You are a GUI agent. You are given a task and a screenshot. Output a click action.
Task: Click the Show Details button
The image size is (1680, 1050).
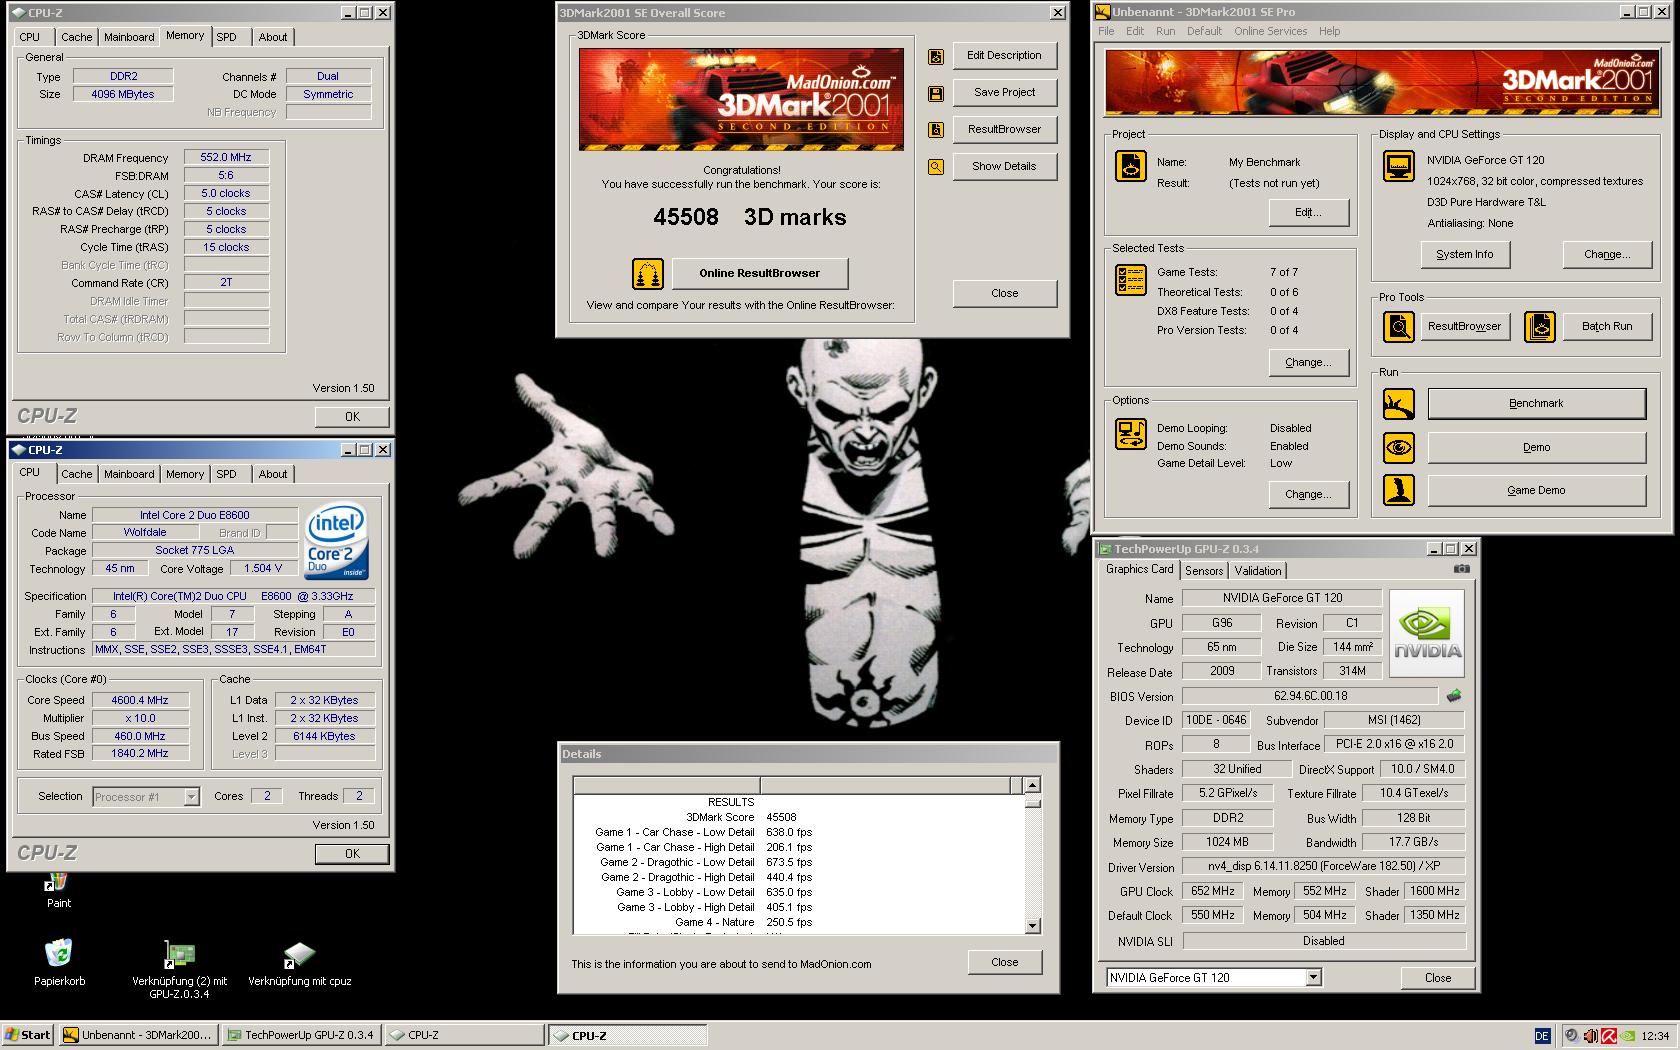pyautogui.click(x=1004, y=166)
